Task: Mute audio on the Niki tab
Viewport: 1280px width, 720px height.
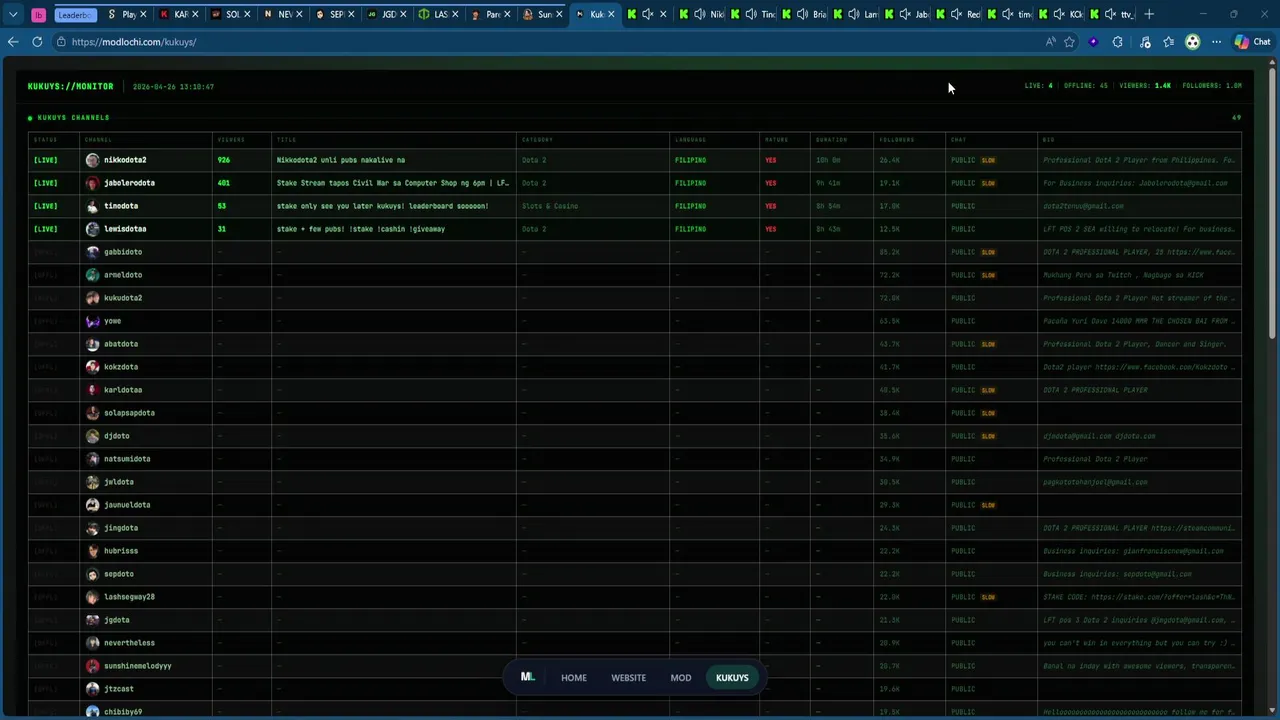Action: click(x=699, y=14)
